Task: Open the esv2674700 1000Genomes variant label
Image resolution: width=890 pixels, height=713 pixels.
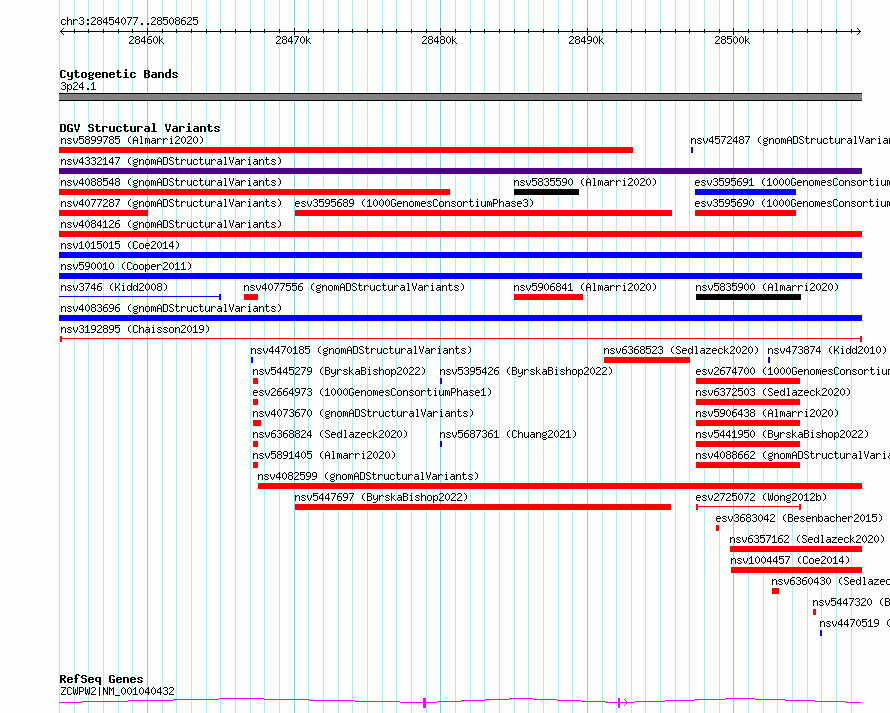Action: [792, 371]
